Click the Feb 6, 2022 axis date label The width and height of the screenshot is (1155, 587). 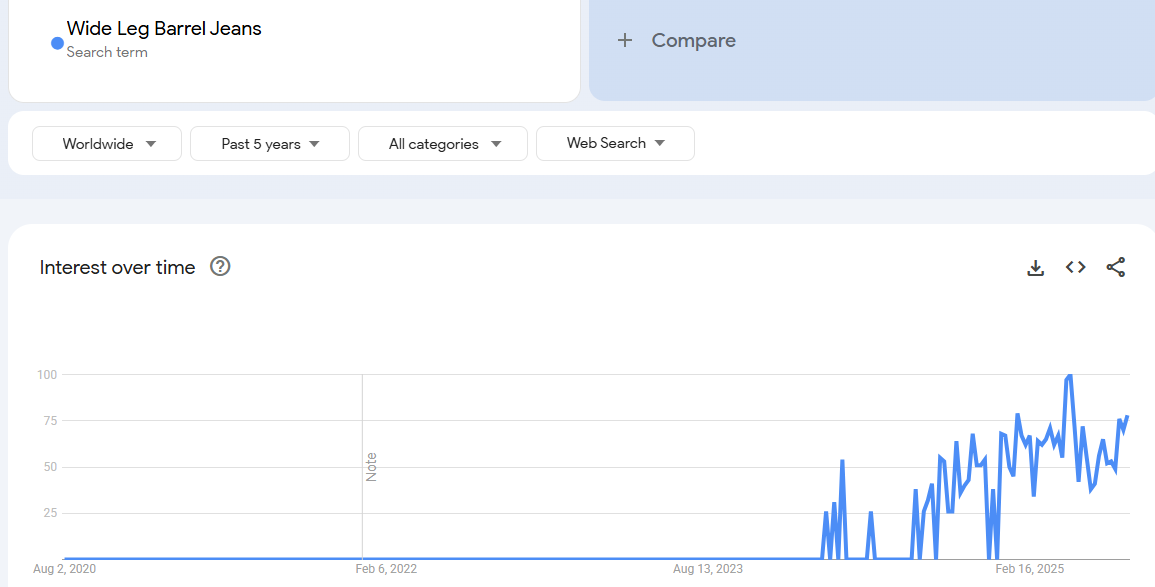pyautogui.click(x=386, y=569)
